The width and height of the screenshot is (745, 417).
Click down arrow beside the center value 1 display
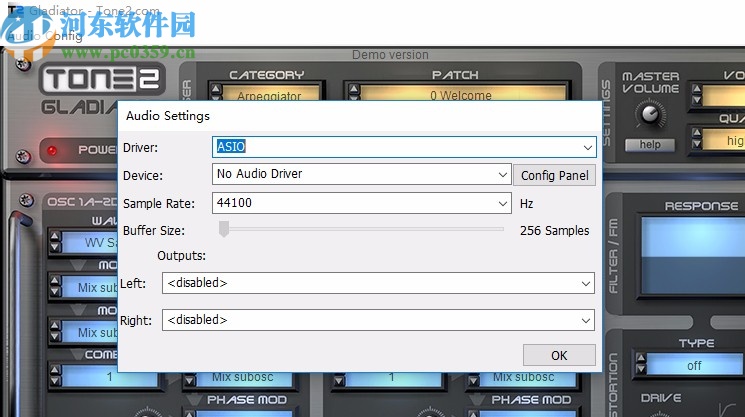click(339, 381)
